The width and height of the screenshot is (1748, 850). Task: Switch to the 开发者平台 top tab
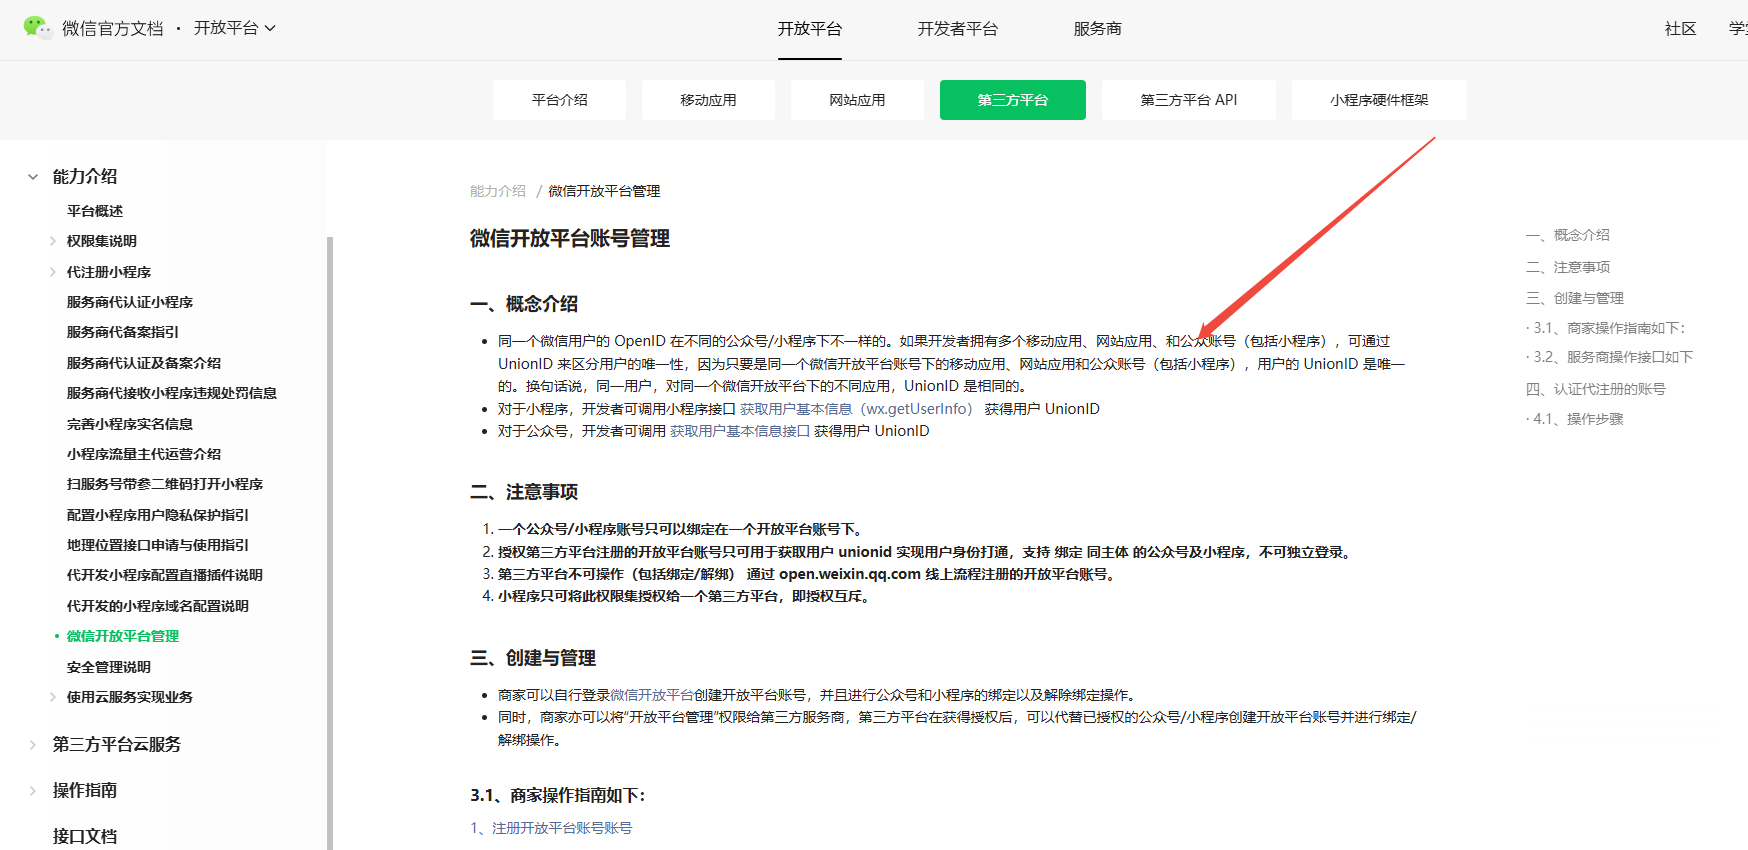tap(958, 29)
